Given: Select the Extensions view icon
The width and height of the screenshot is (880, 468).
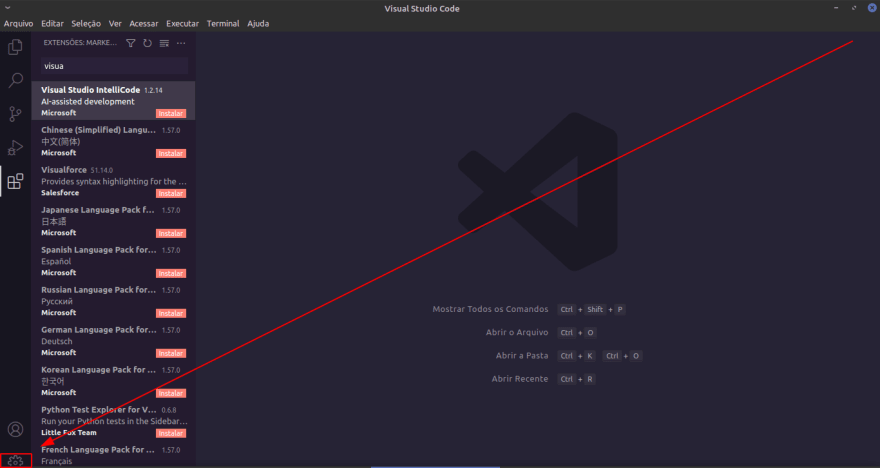Looking at the screenshot, I should [15, 181].
